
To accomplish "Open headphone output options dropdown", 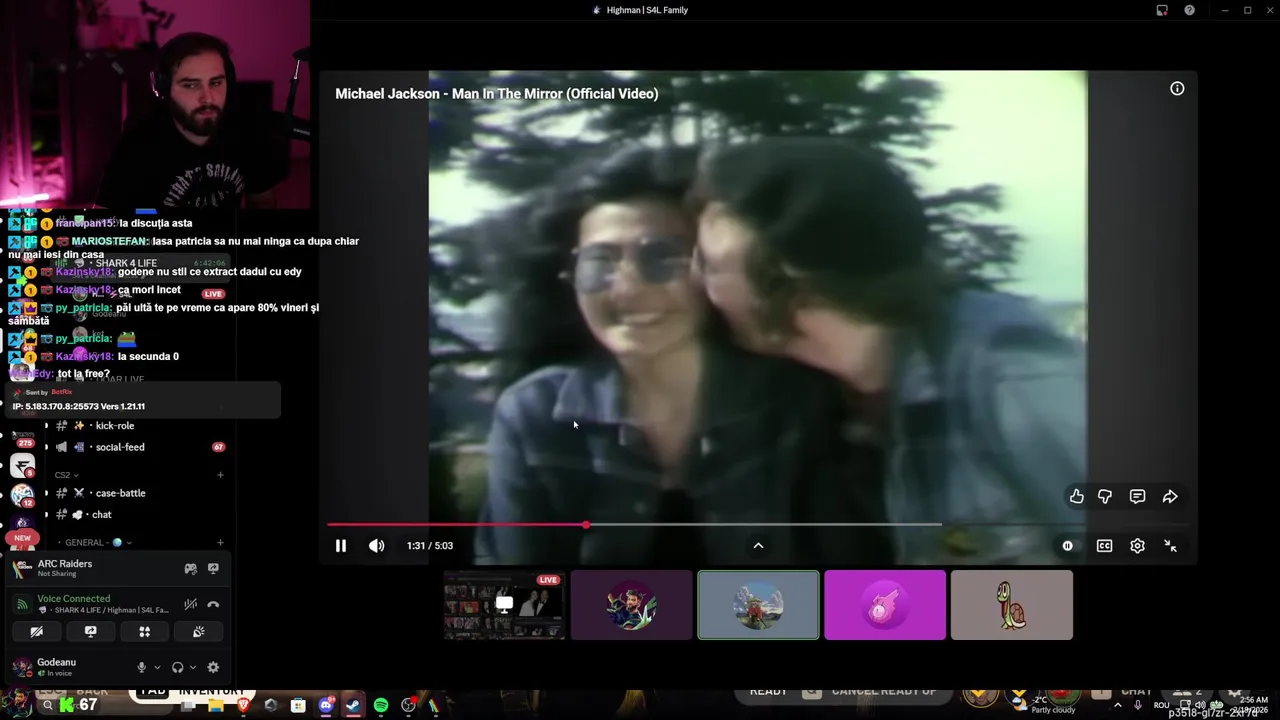I will click(192, 668).
